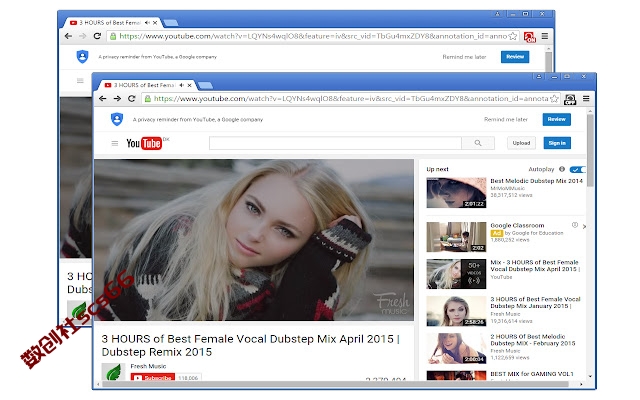Click the 'Google Classroom' ad title
Viewport: 640px width, 400px height.
(517, 225)
